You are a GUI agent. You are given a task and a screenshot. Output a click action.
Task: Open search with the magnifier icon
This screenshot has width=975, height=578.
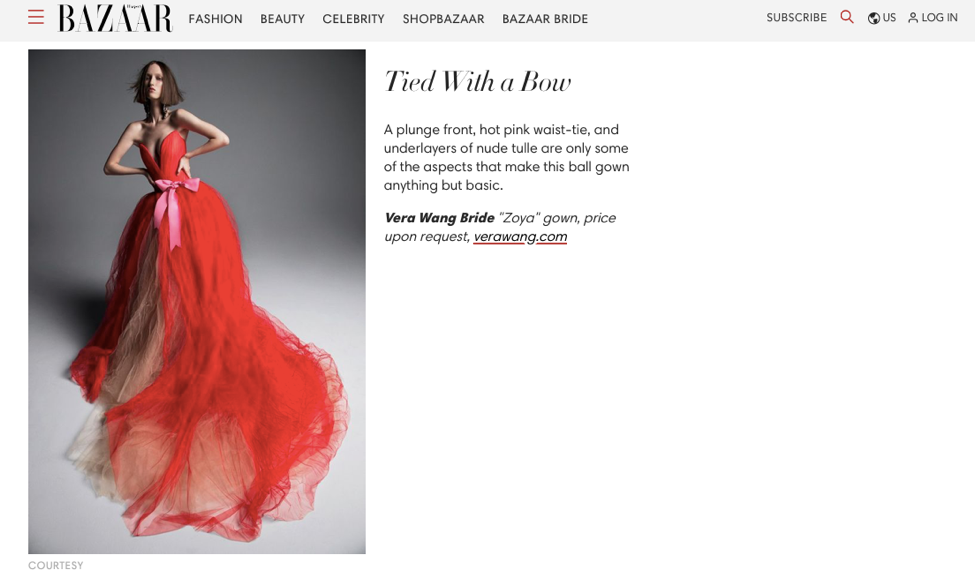846,17
